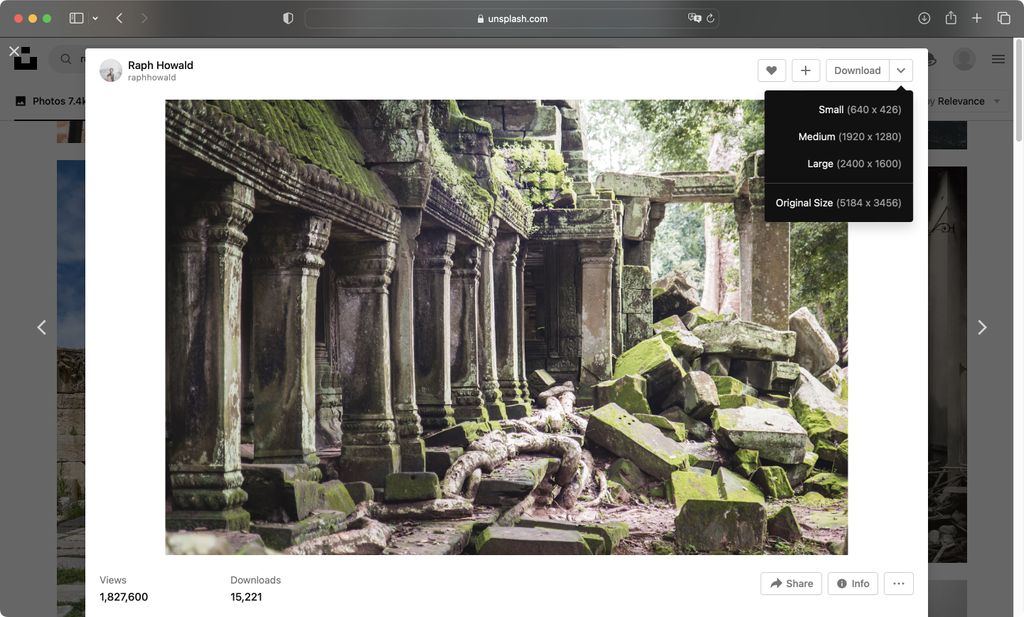Add photo to a collection with plus icon
The width and height of the screenshot is (1024, 617).
(806, 70)
